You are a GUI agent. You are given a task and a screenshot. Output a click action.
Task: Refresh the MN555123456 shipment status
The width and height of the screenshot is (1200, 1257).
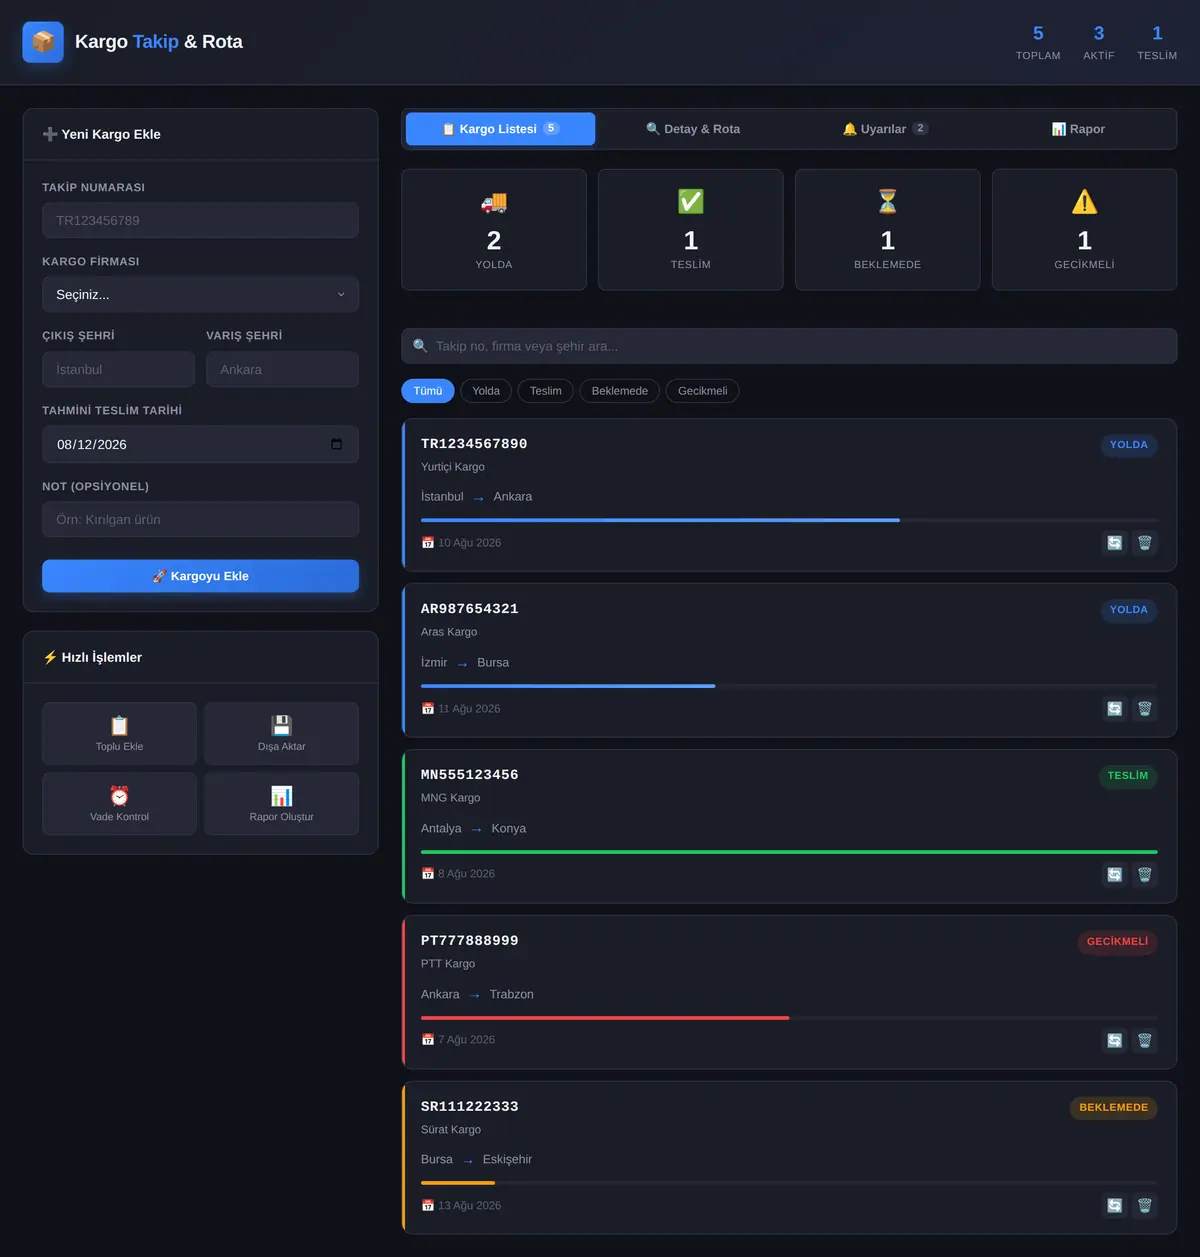pyautogui.click(x=1114, y=875)
